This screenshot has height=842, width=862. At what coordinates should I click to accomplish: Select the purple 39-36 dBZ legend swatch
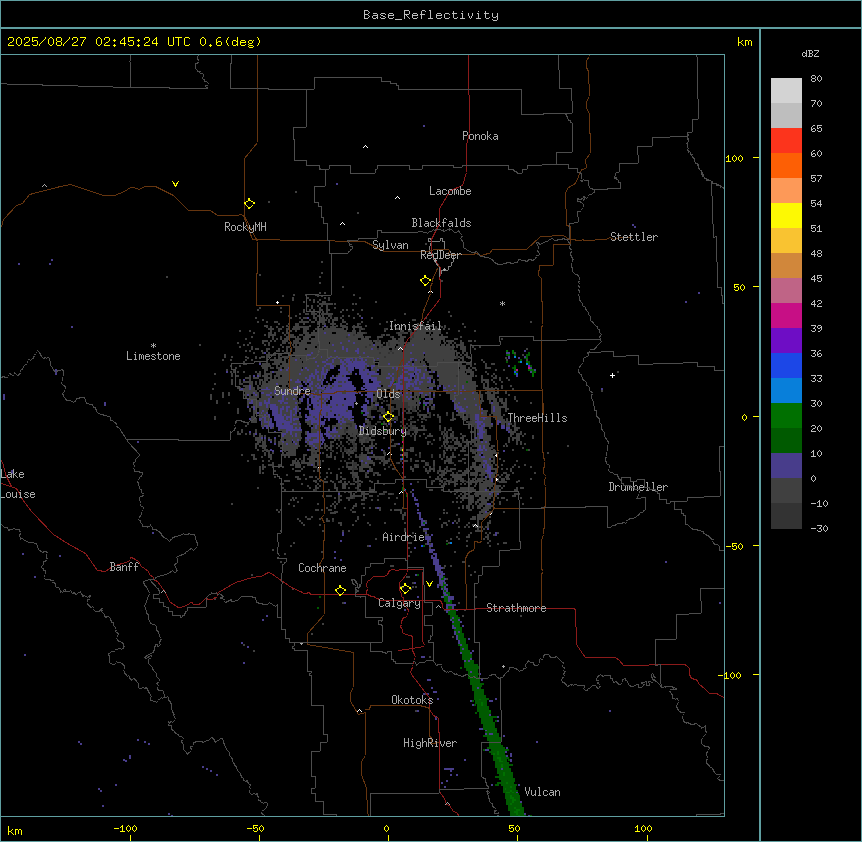click(786, 341)
